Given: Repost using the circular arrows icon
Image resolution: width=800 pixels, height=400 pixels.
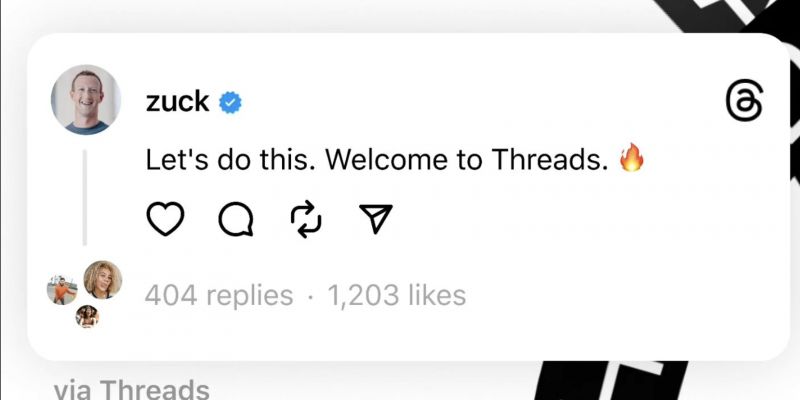Looking at the screenshot, I should (306, 220).
